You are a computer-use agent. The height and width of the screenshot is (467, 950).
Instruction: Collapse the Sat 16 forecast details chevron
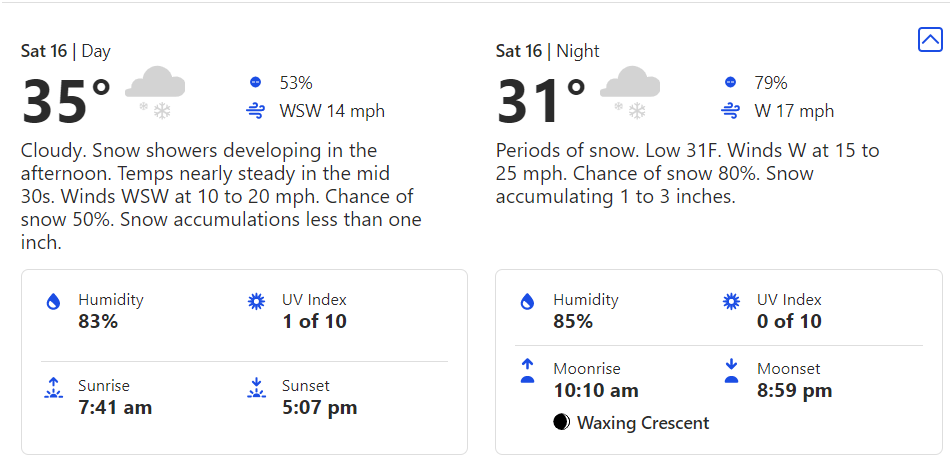click(930, 40)
